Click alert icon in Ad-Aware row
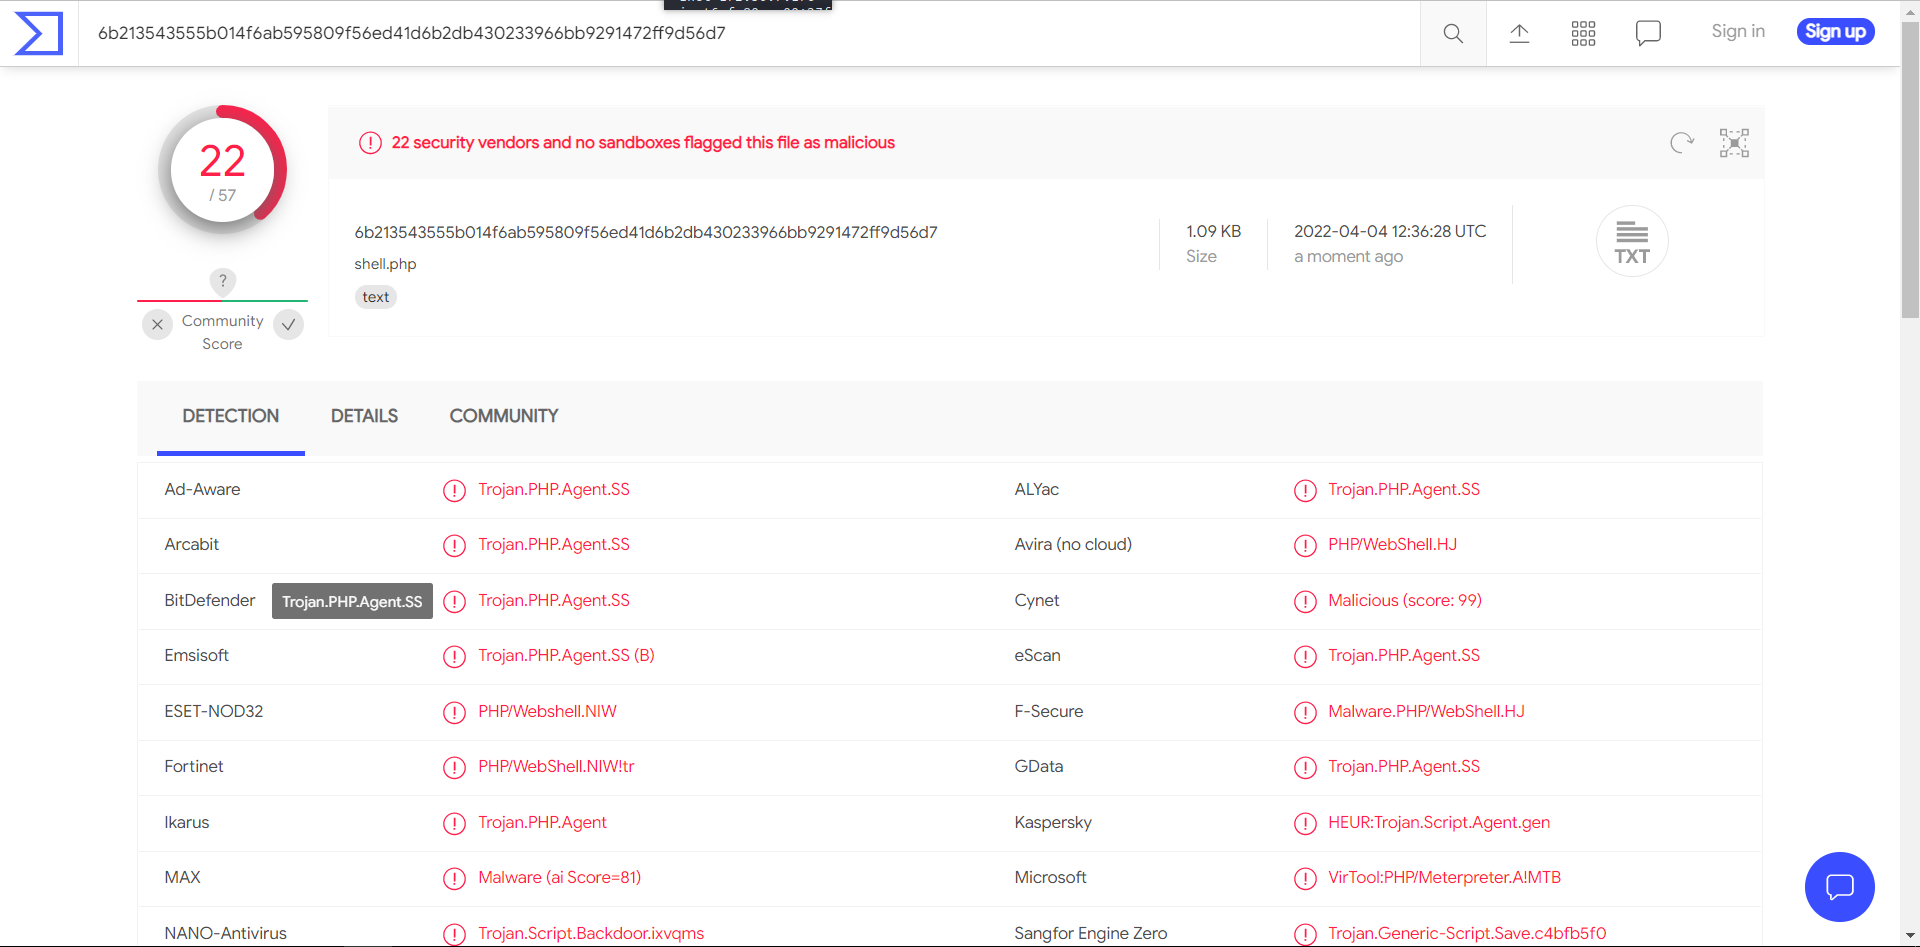Viewport: 1920px width, 947px height. tap(454, 490)
